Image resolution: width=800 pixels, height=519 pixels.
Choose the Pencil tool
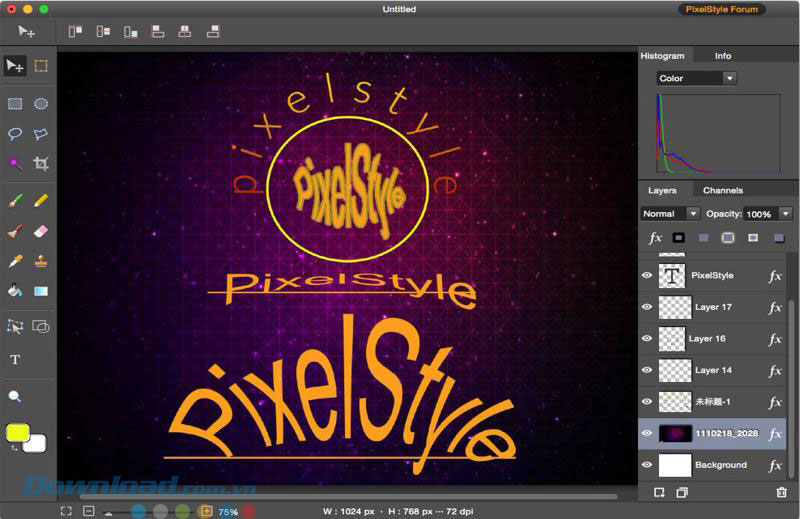click(41, 201)
